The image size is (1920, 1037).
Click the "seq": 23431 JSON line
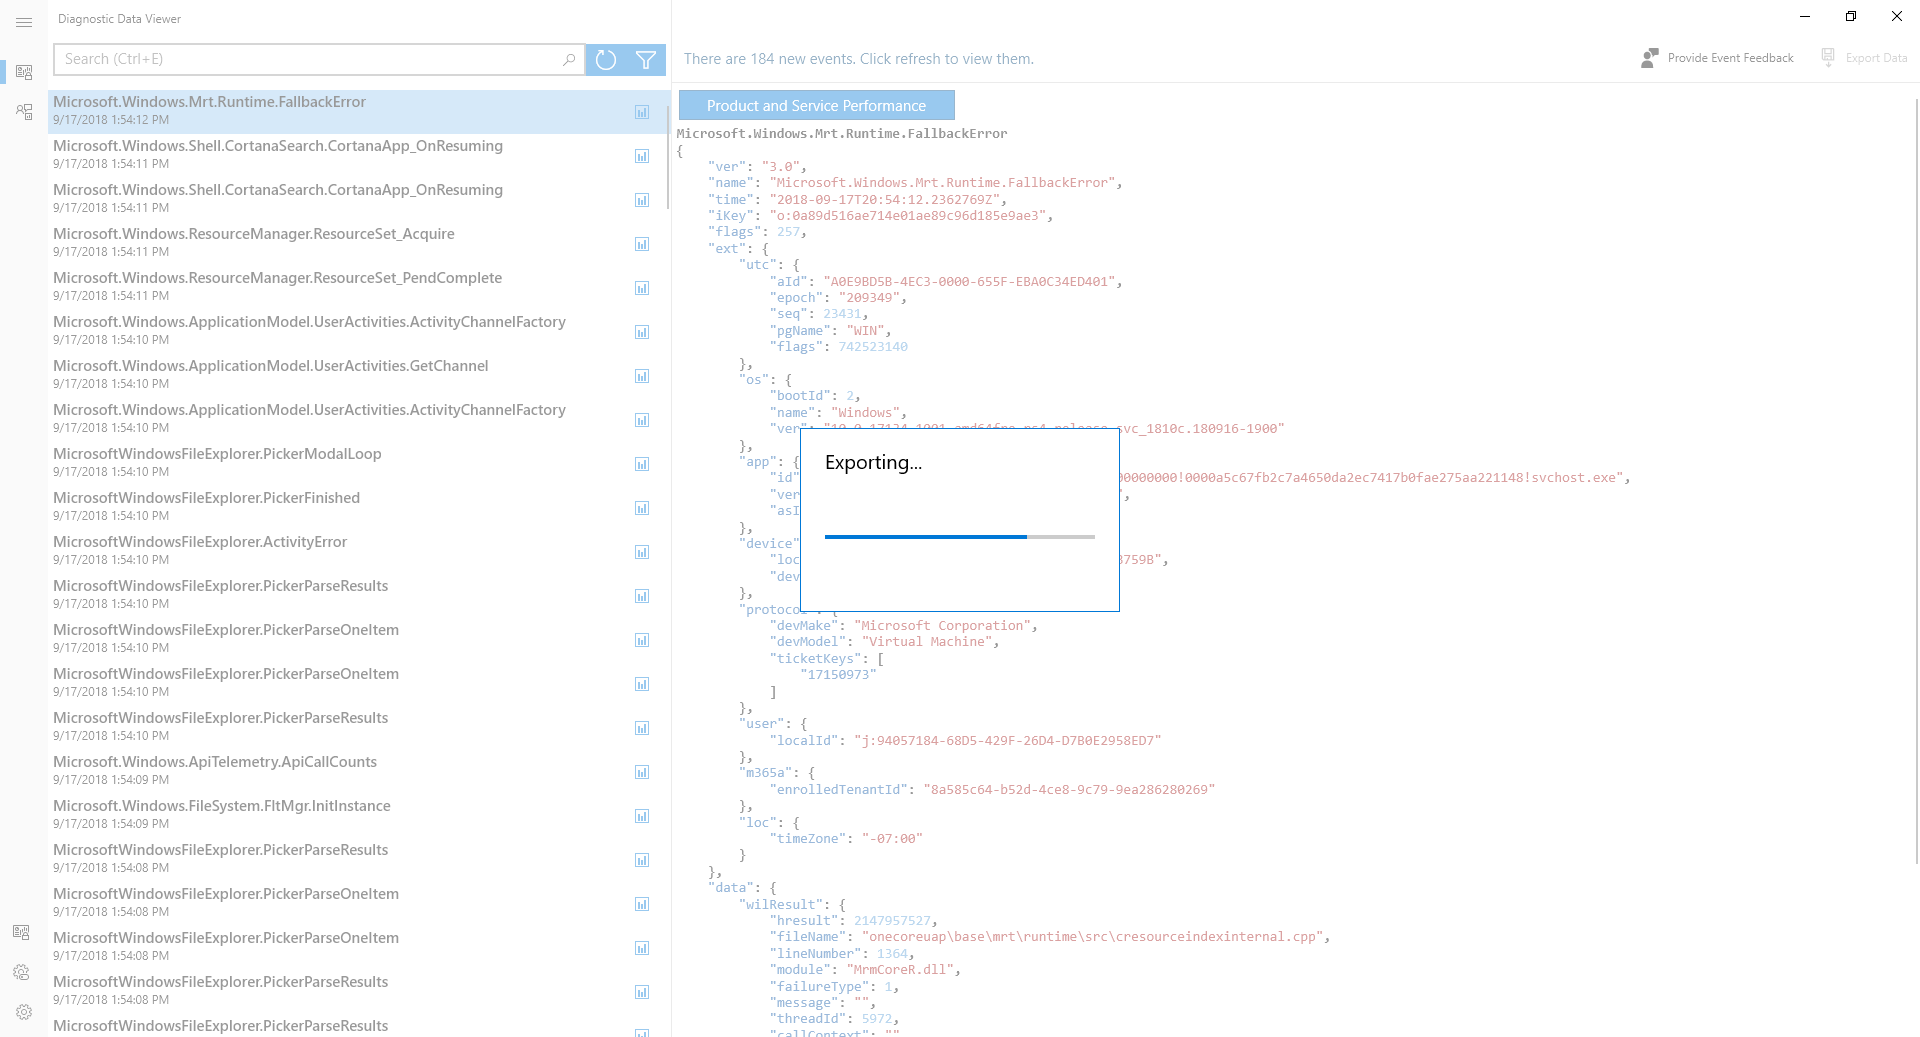point(818,314)
